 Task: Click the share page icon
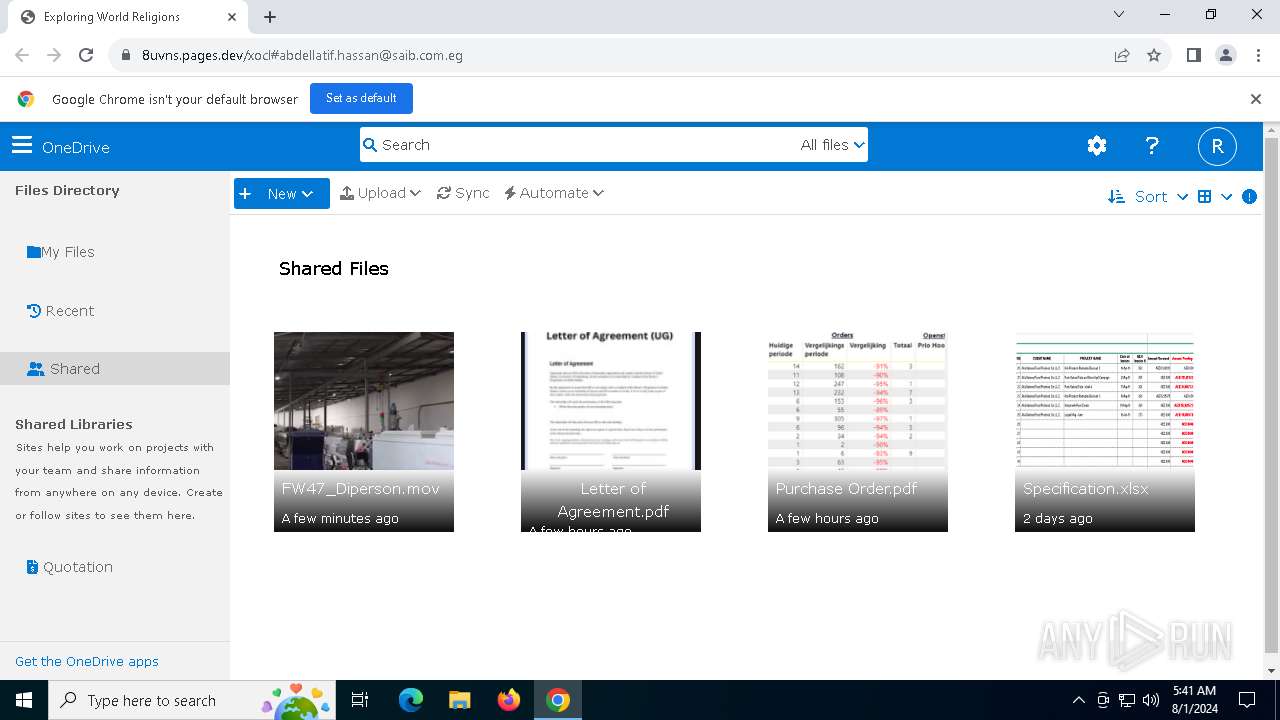tap(1122, 55)
